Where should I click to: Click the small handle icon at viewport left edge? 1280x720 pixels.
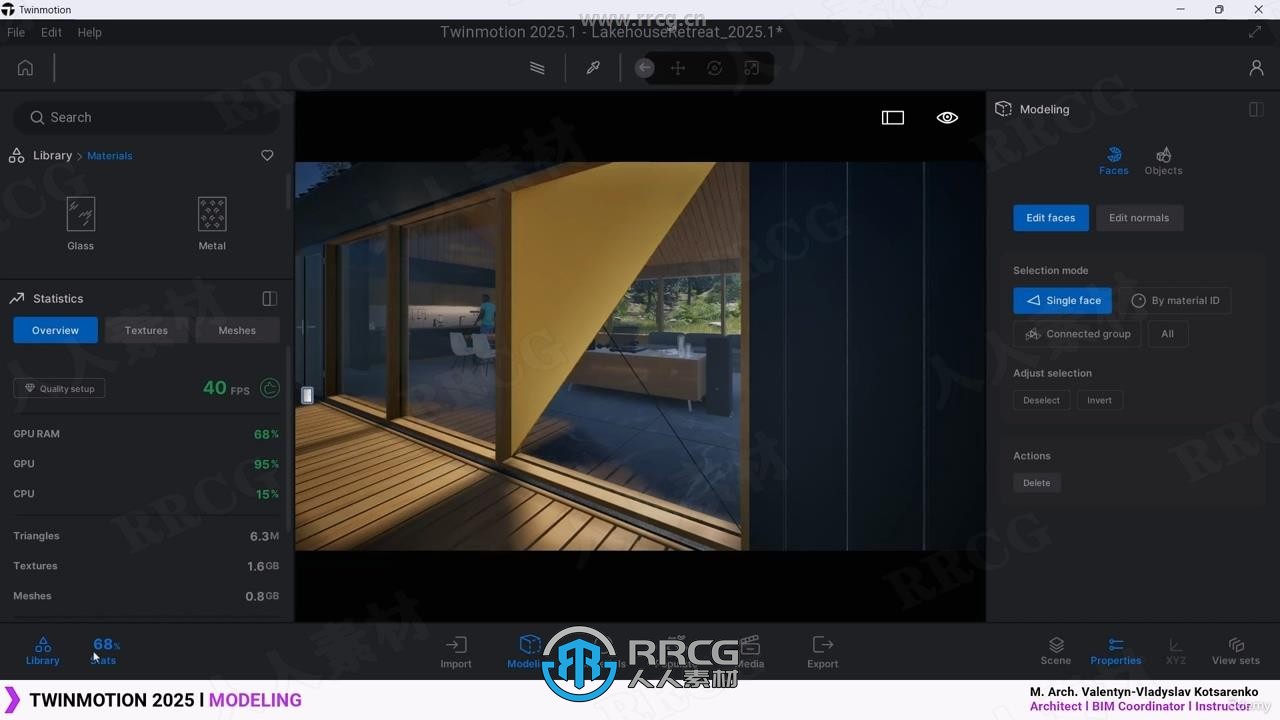307,395
